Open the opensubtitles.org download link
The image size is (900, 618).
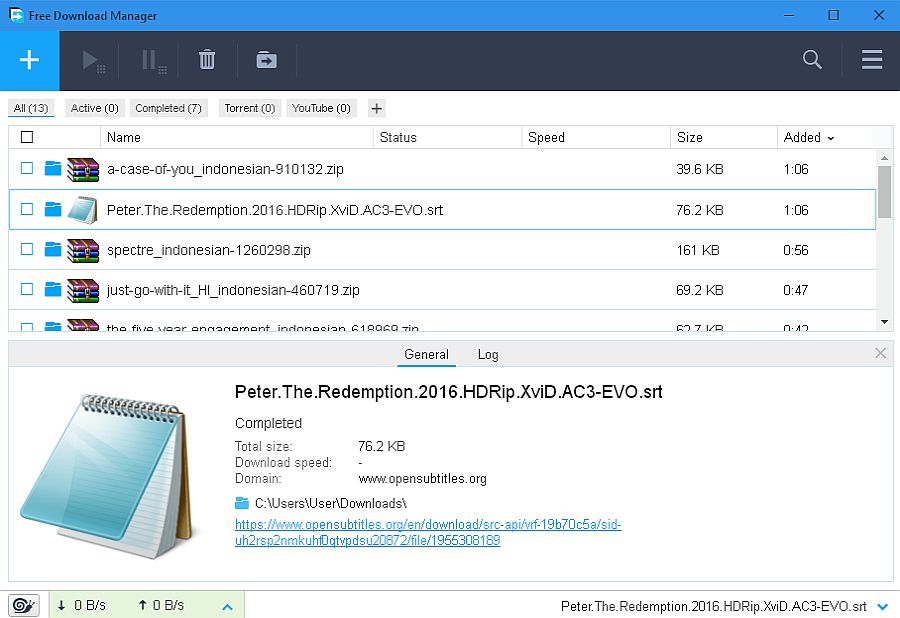pyautogui.click(x=428, y=532)
